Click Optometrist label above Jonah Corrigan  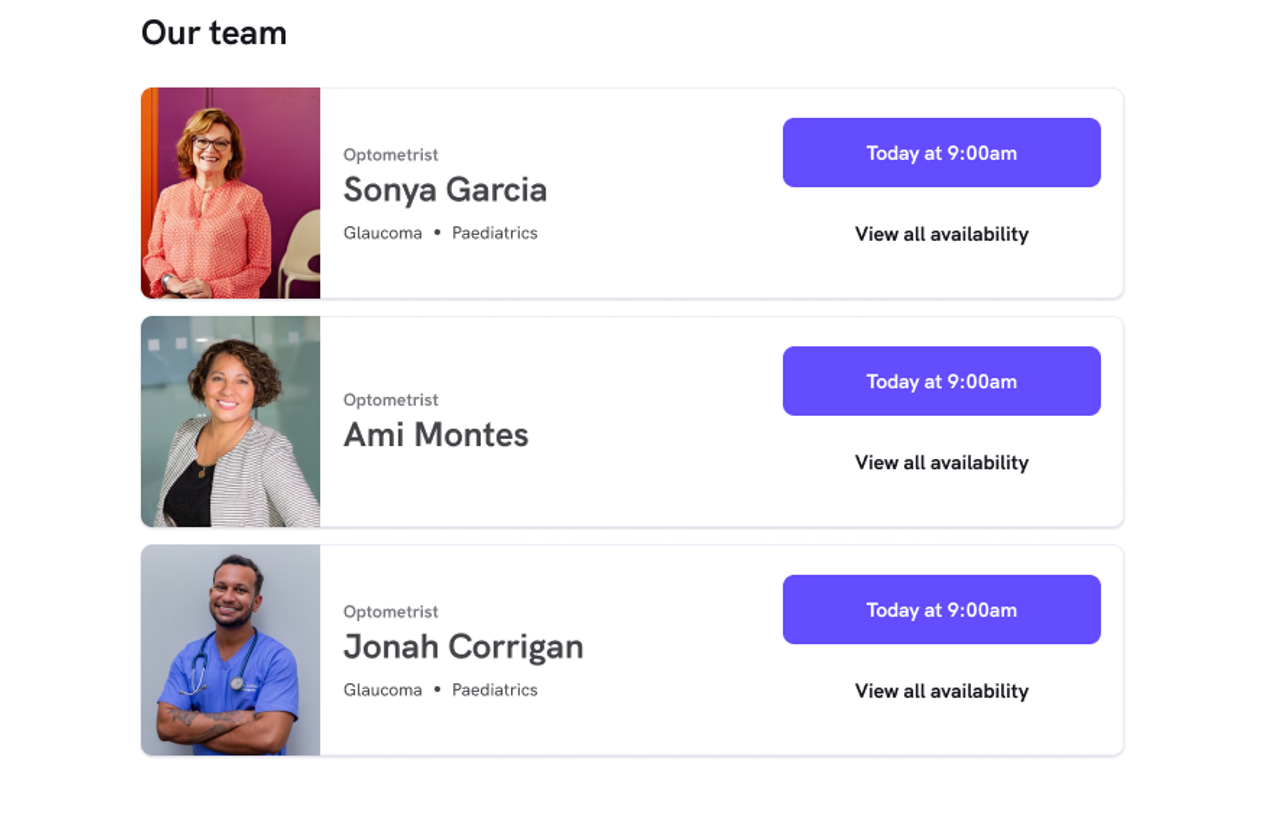tap(391, 612)
